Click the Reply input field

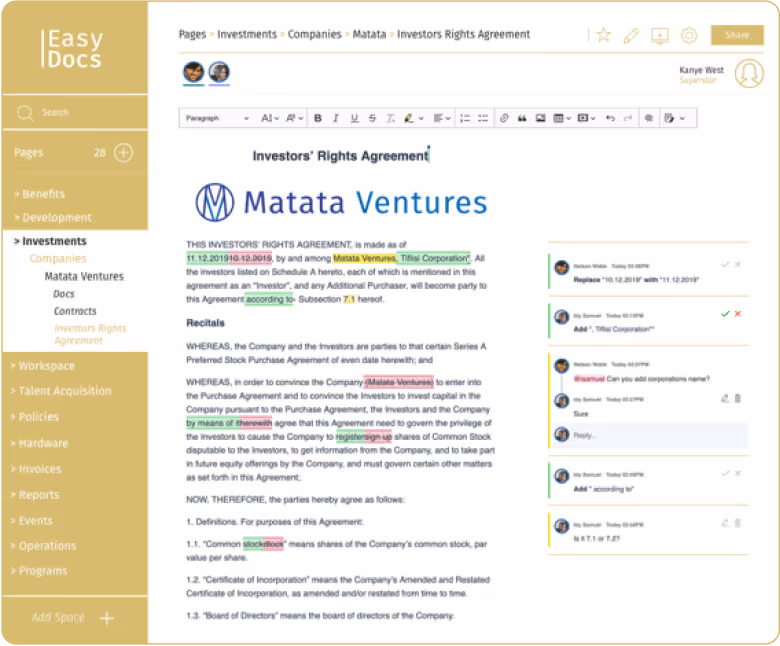[x=655, y=435]
